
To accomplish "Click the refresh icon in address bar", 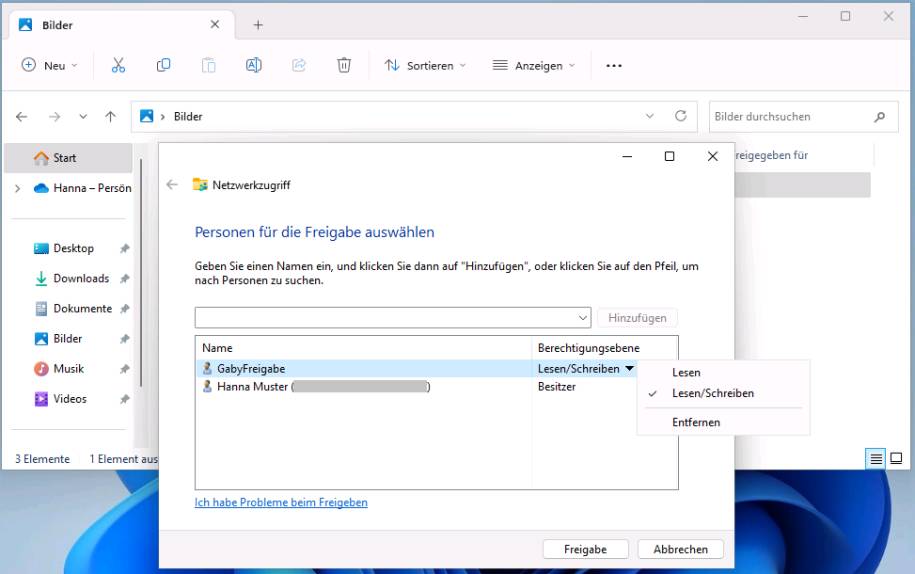I will [681, 116].
